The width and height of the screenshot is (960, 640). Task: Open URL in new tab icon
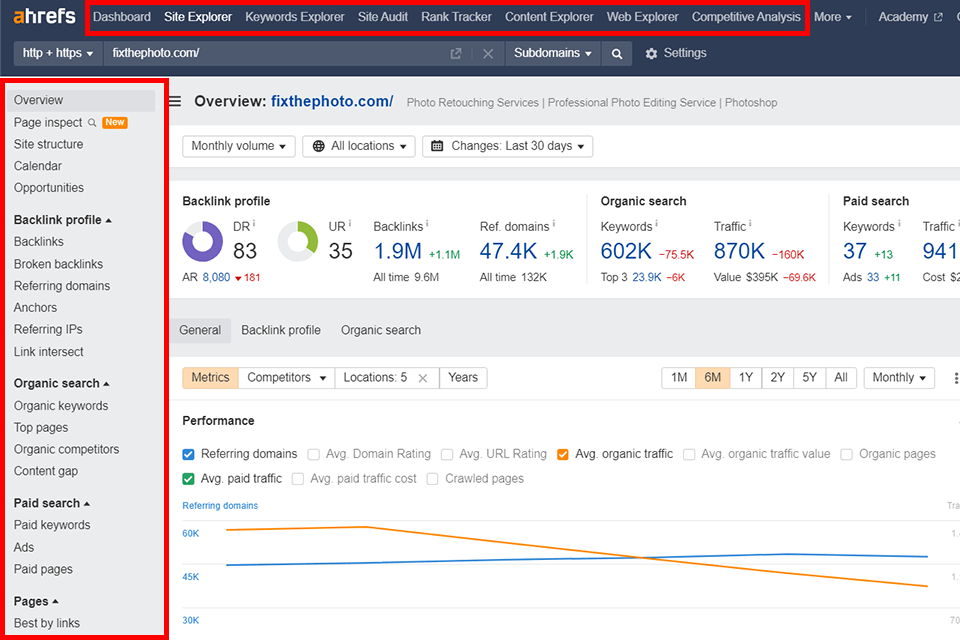(x=456, y=54)
